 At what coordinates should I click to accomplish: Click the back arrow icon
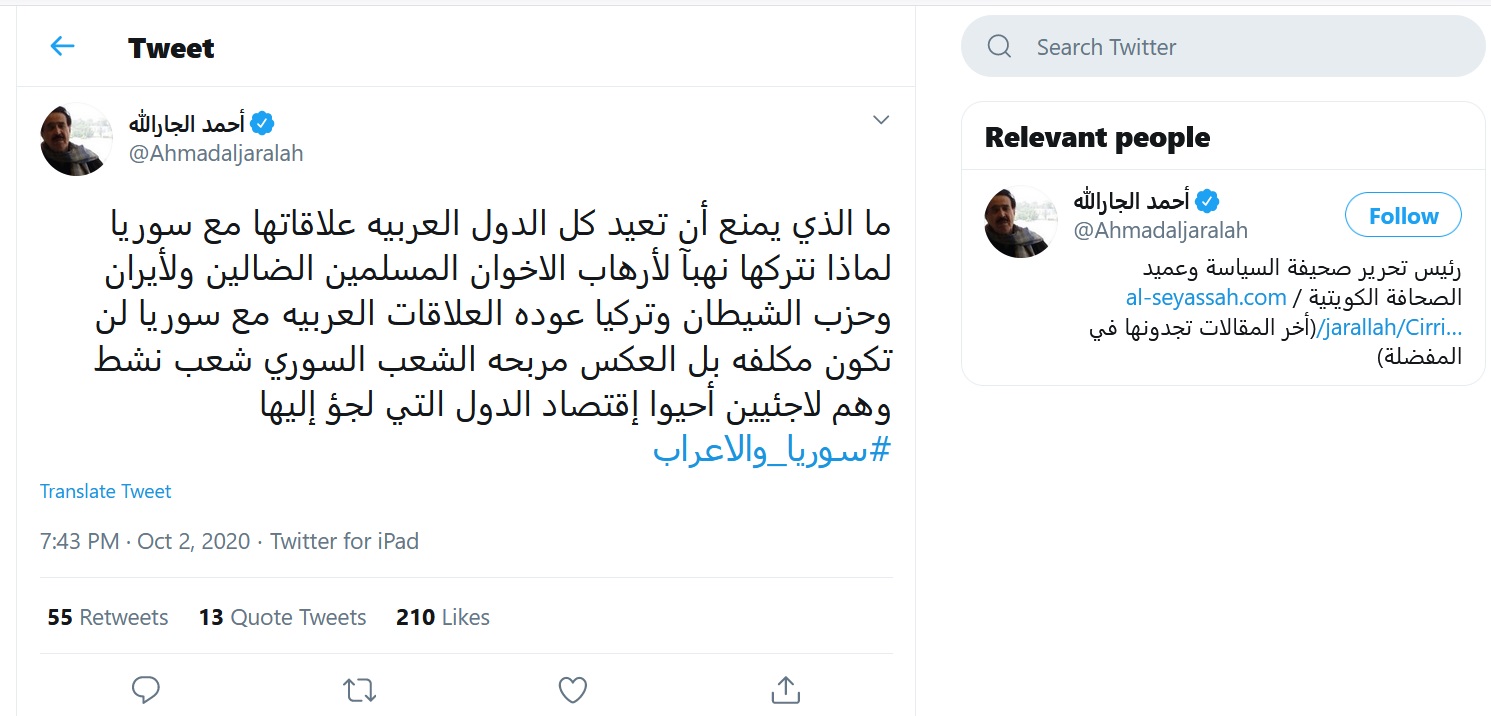pyautogui.click(x=62, y=46)
